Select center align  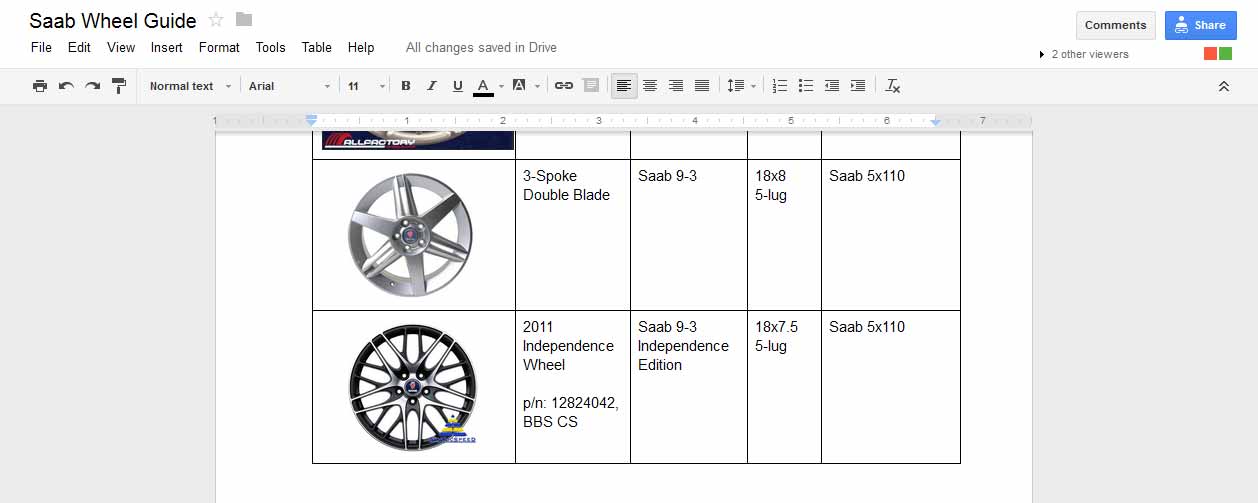pos(650,86)
